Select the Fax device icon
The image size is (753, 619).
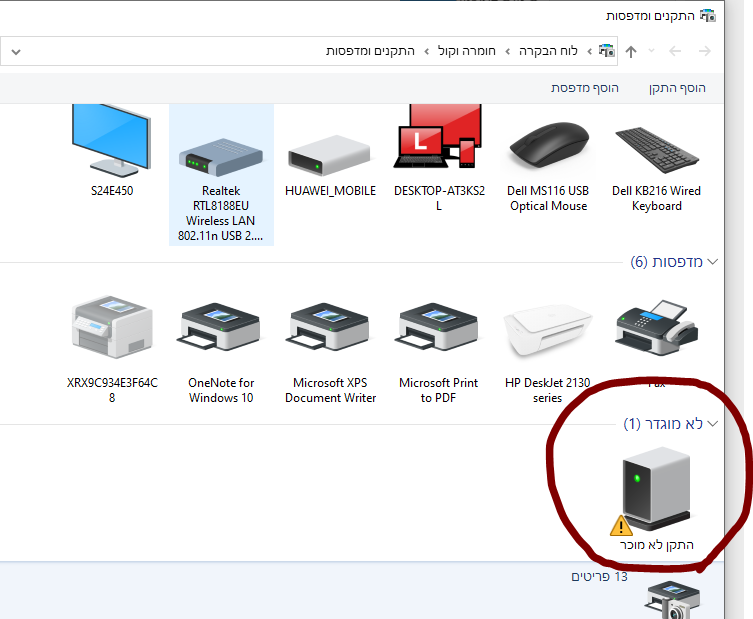point(657,328)
